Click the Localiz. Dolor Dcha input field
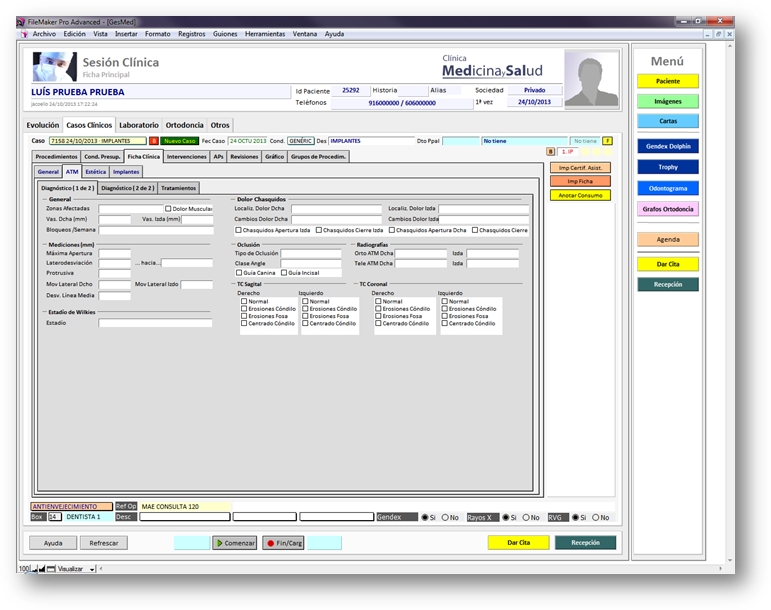 pos(336,209)
